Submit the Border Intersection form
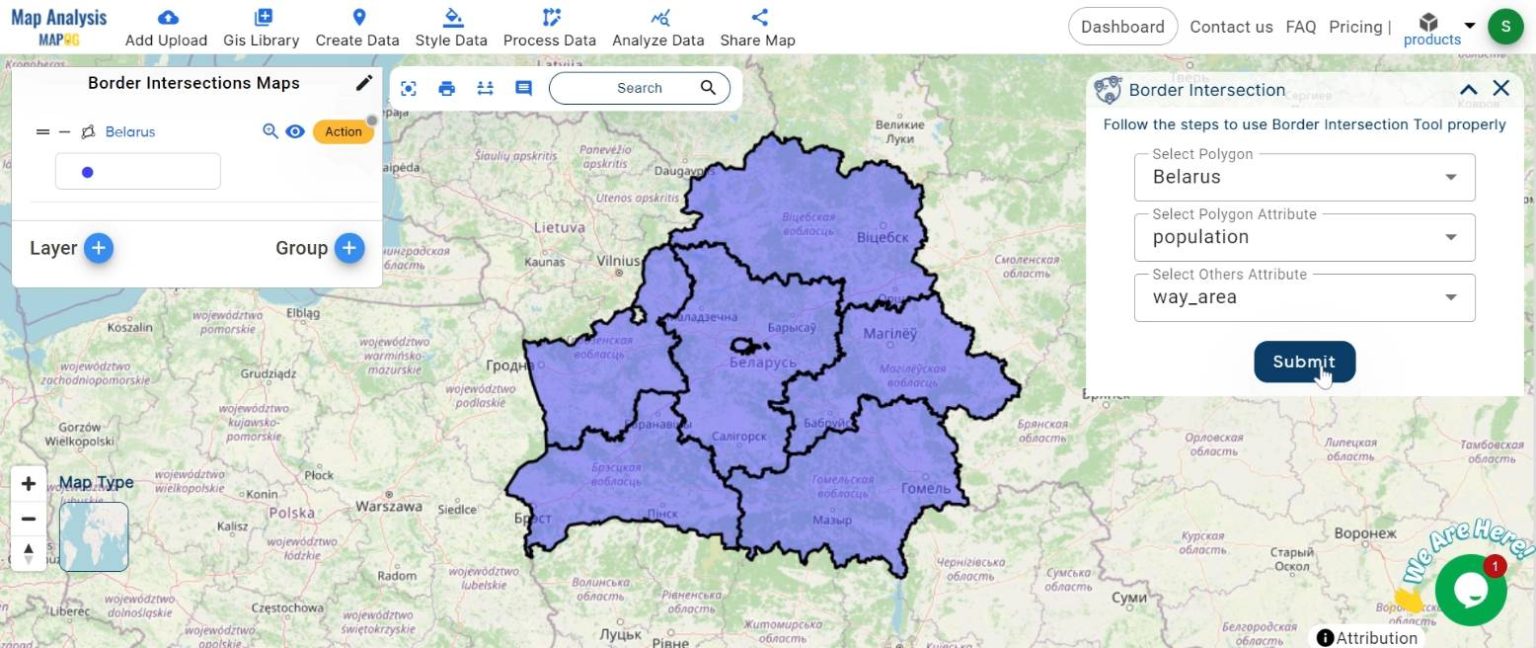1536x648 pixels. click(1304, 362)
